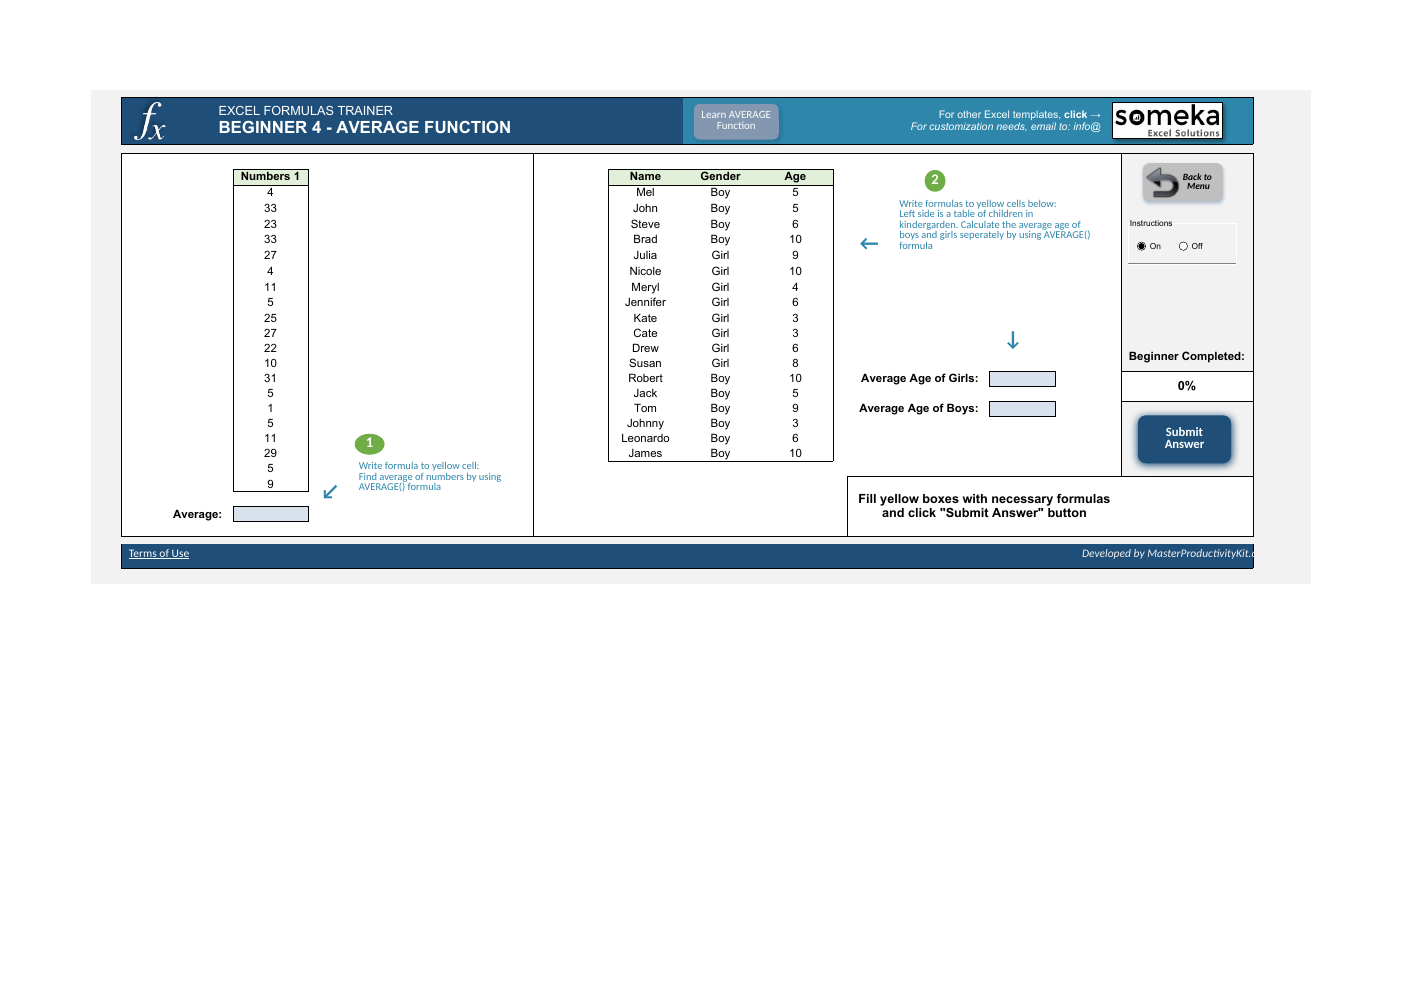Select the 'Gender' column header
The width and height of the screenshot is (1404, 993).
tap(720, 177)
